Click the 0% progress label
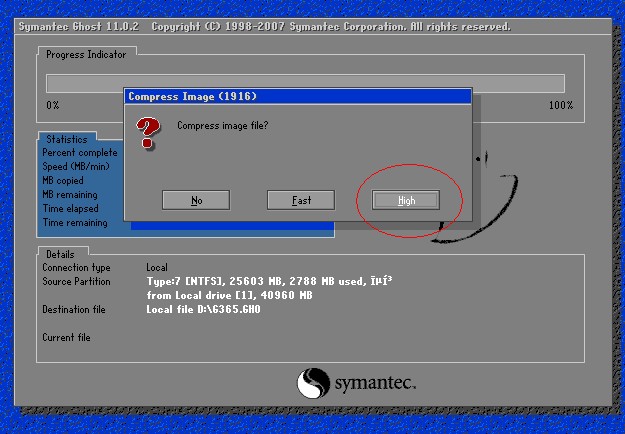The image size is (625, 434). point(53,105)
